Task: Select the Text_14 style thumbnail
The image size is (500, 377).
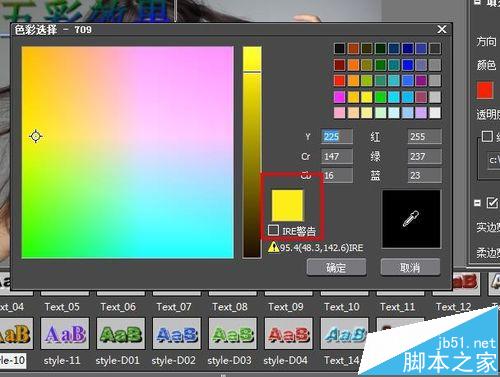Action: tap(344, 333)
